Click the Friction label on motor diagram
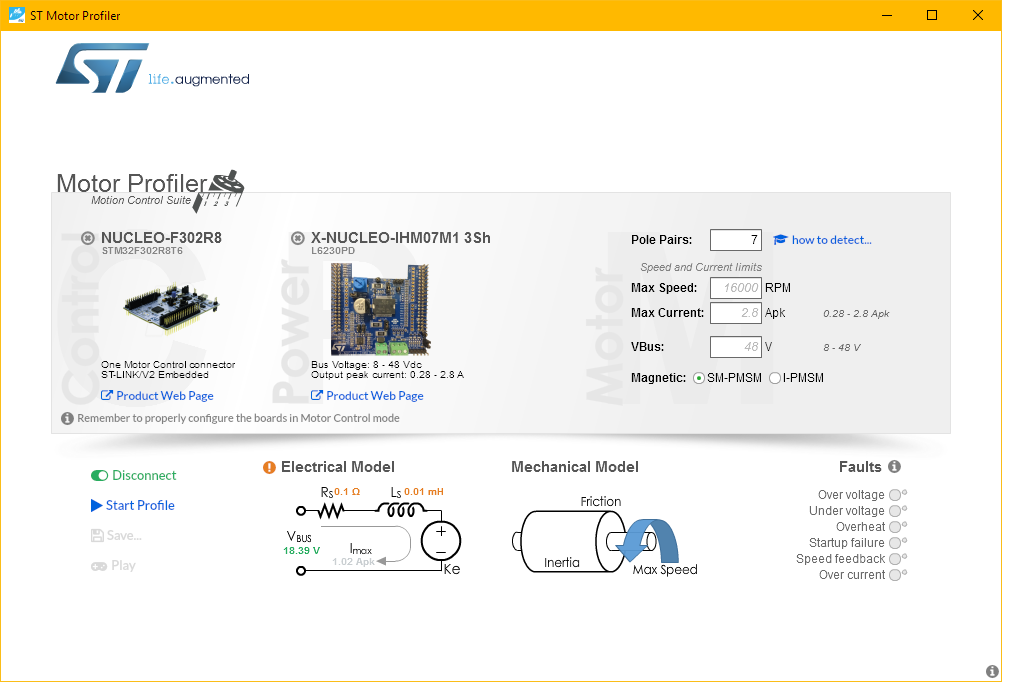This screenshot has width=1035, height=682. click(601, 502)
